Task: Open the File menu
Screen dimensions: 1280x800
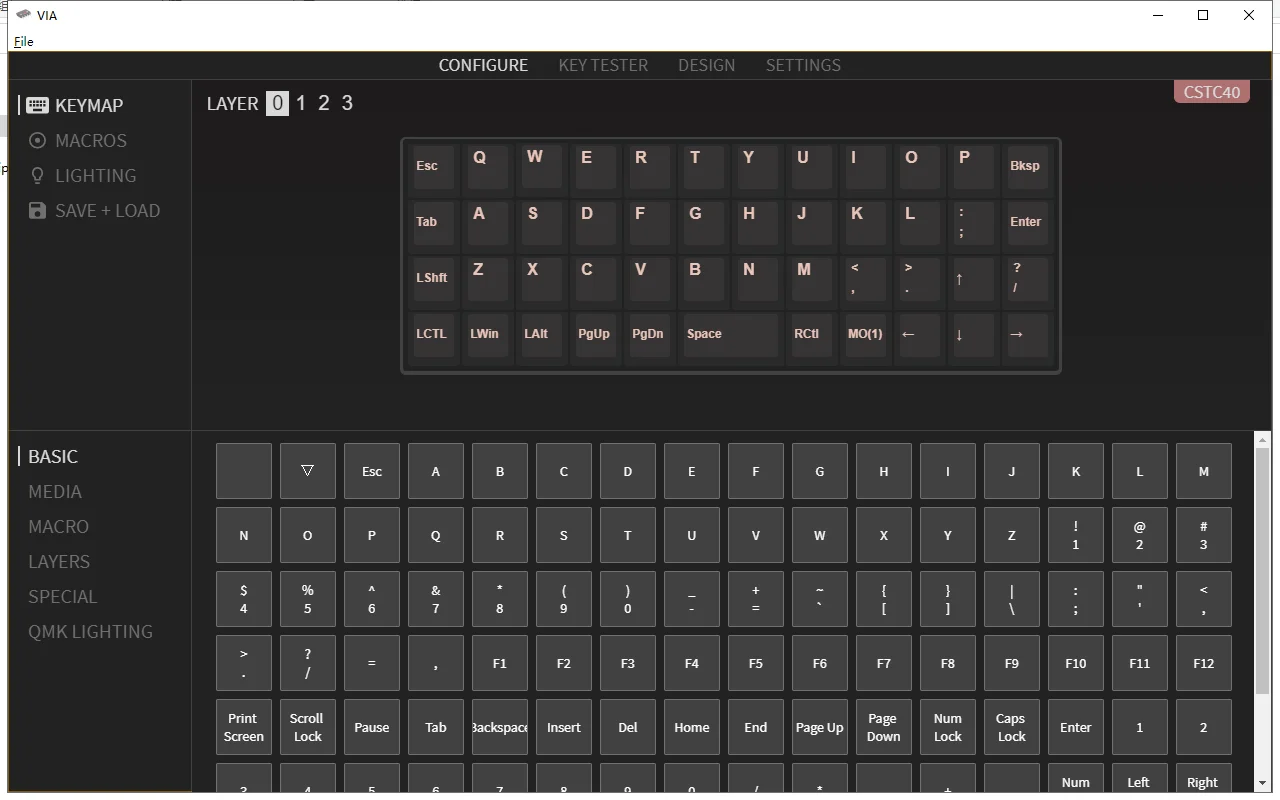Action: [x=23, y=42]
